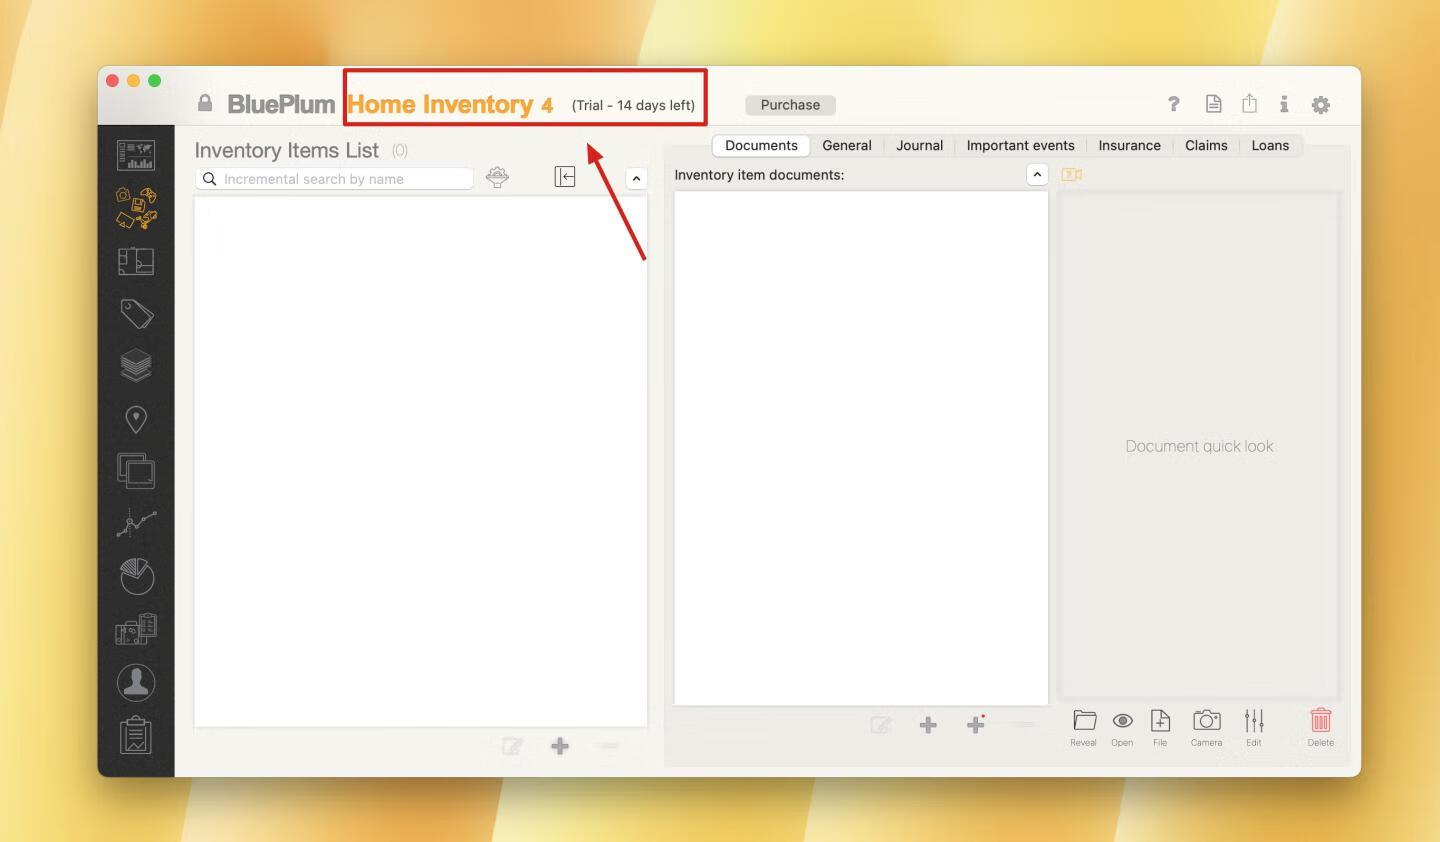
Task: Click the Trial - 14 days left label
Action: pos(633,105)
